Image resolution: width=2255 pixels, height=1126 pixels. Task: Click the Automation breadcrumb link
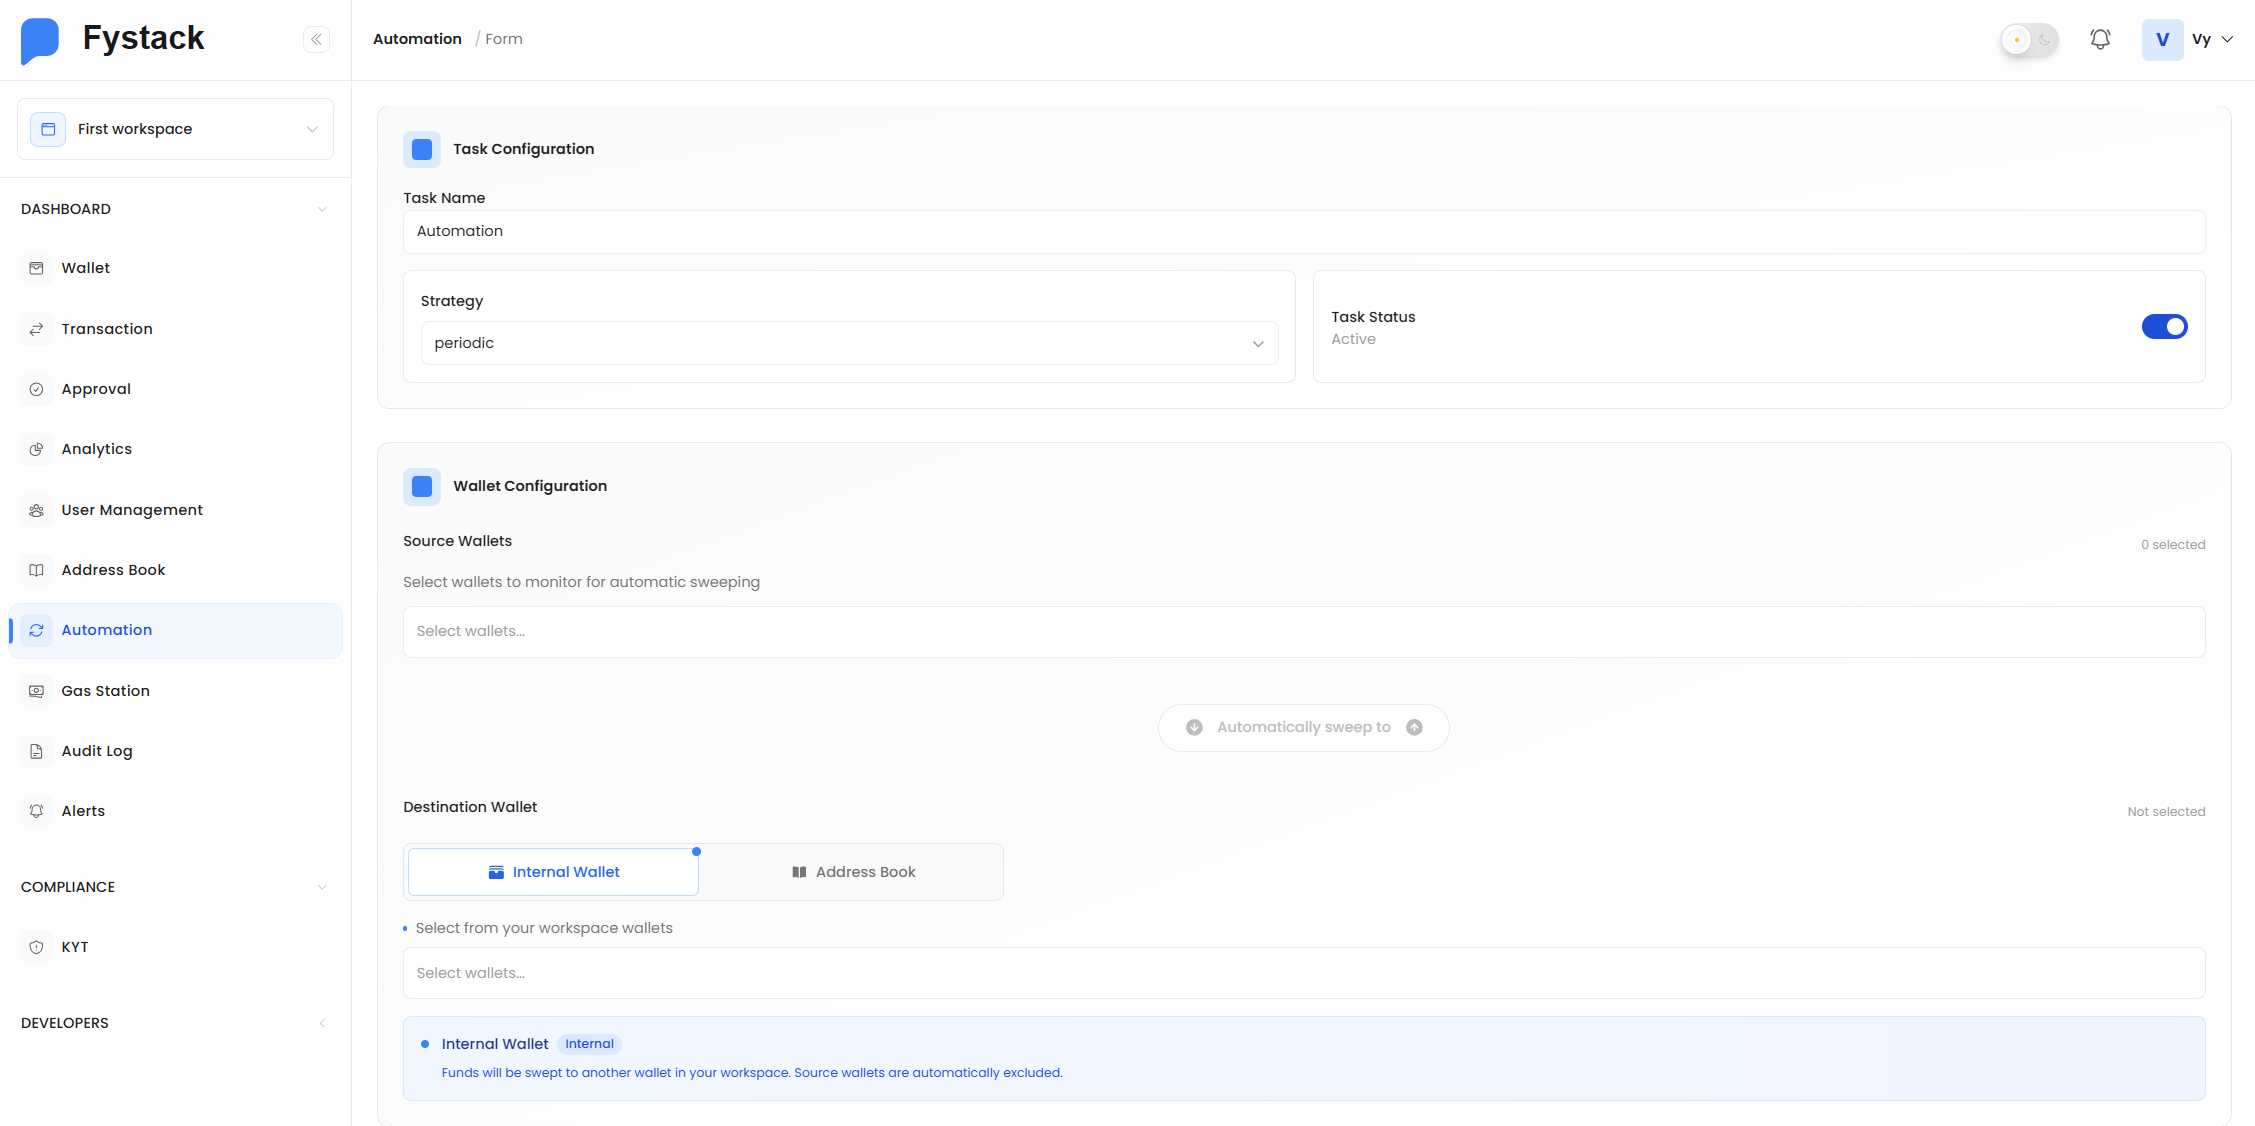417,39
